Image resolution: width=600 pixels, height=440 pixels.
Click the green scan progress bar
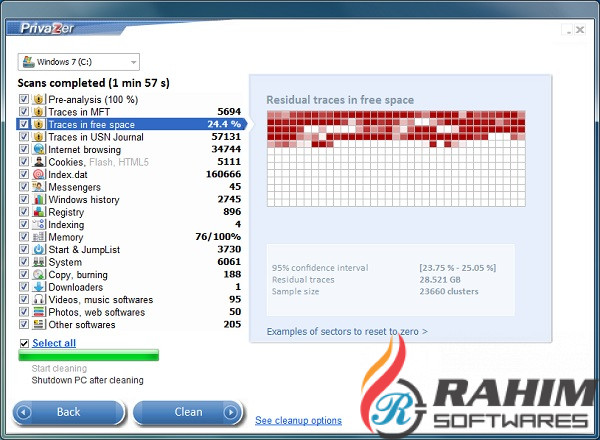88,355
